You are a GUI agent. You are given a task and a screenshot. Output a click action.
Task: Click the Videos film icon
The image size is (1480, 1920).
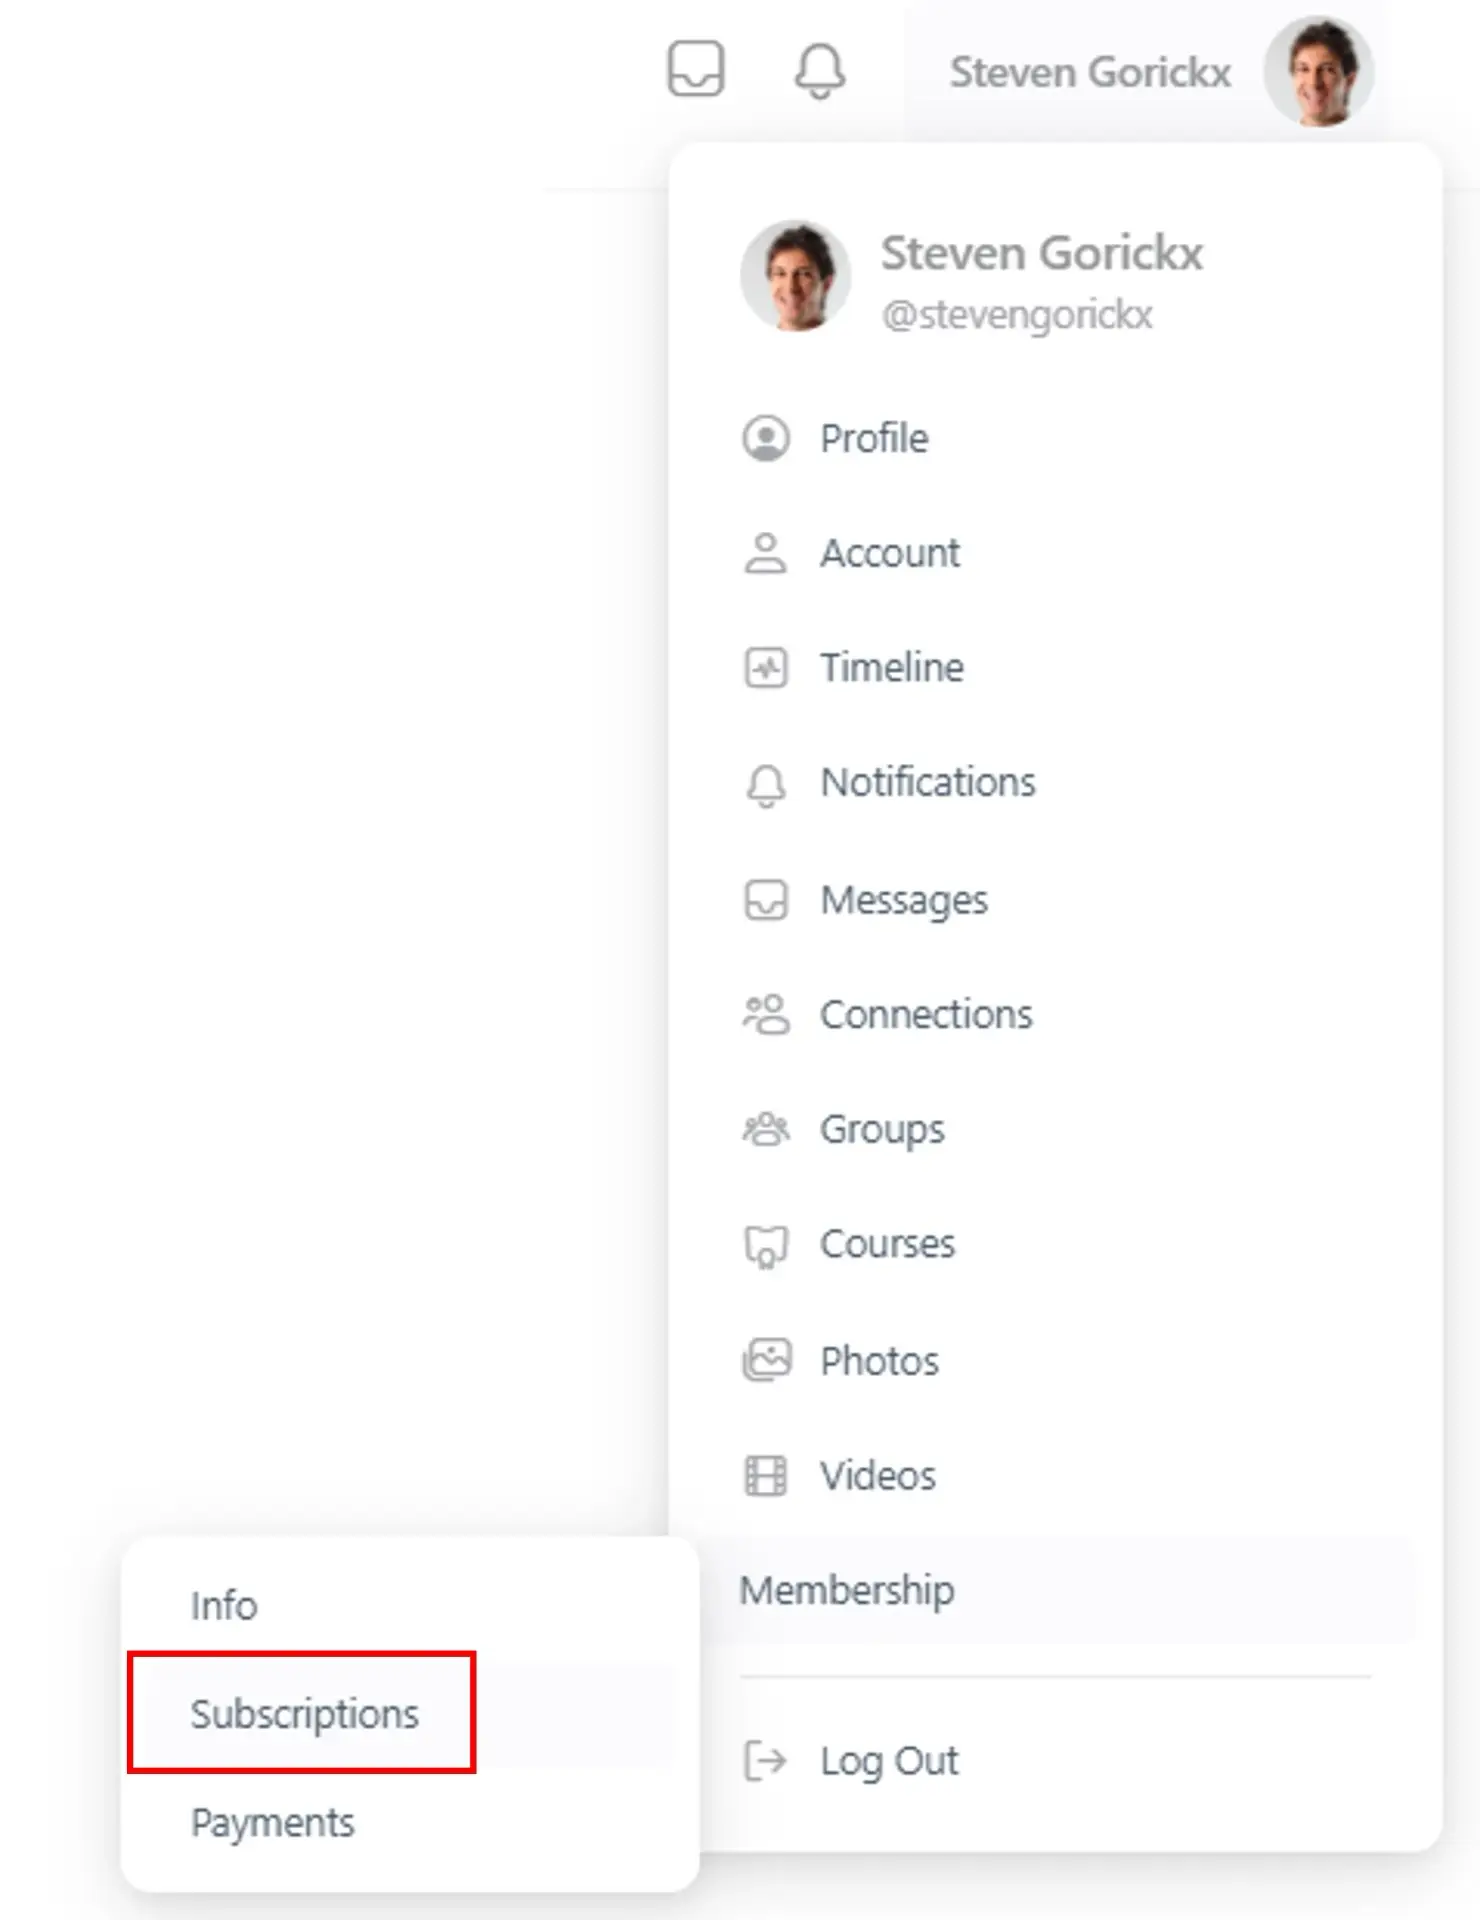tap(766, 1476)
